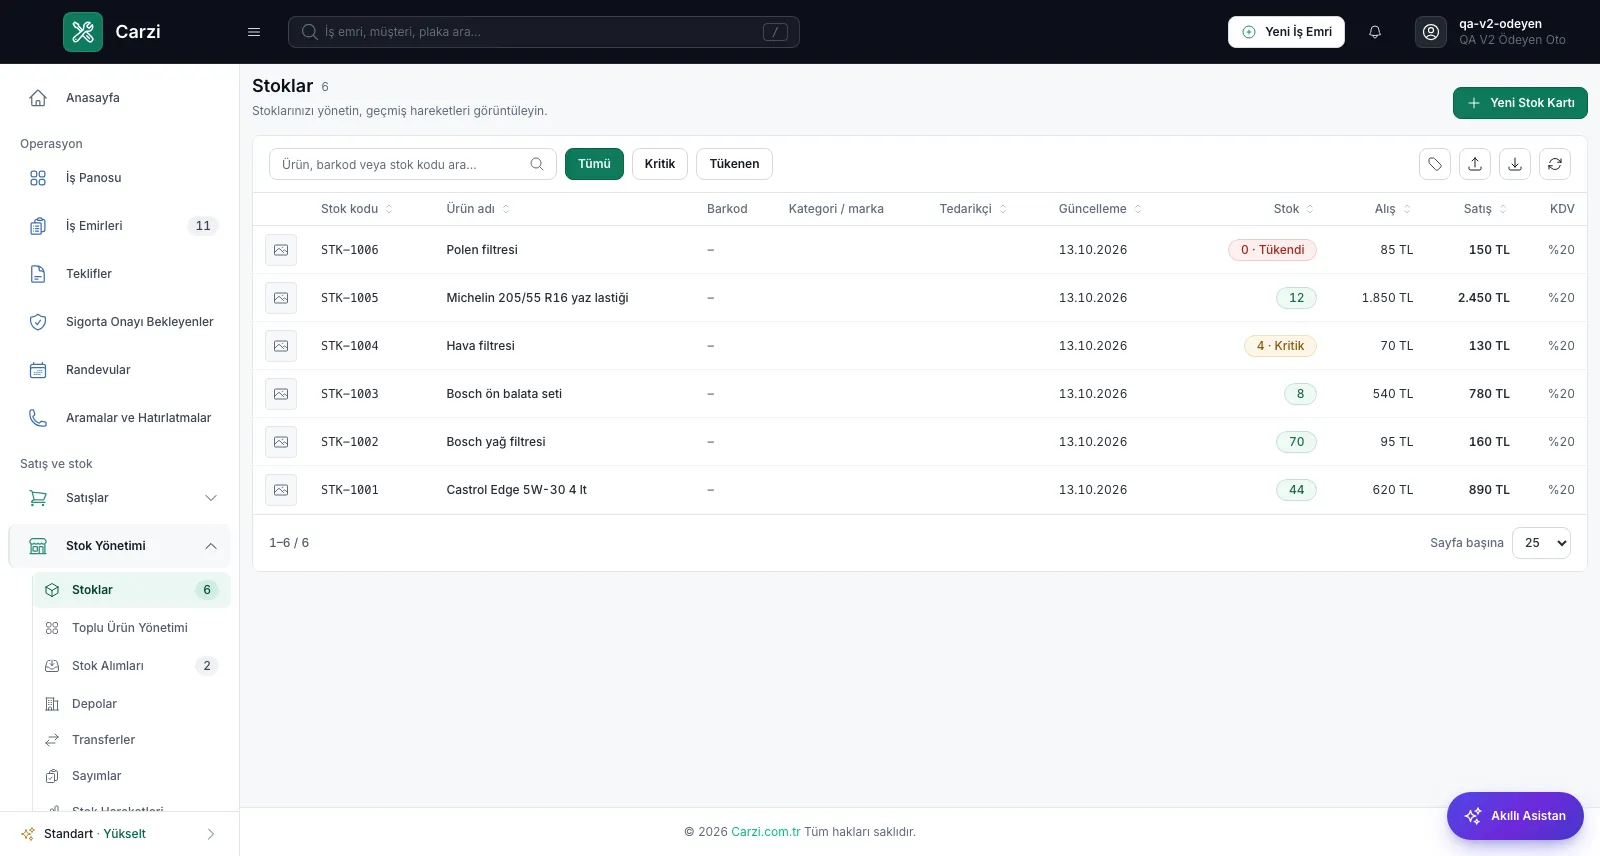Open image thumbnail for STK-1003
Screen dimensions: 1600x856
281,394
